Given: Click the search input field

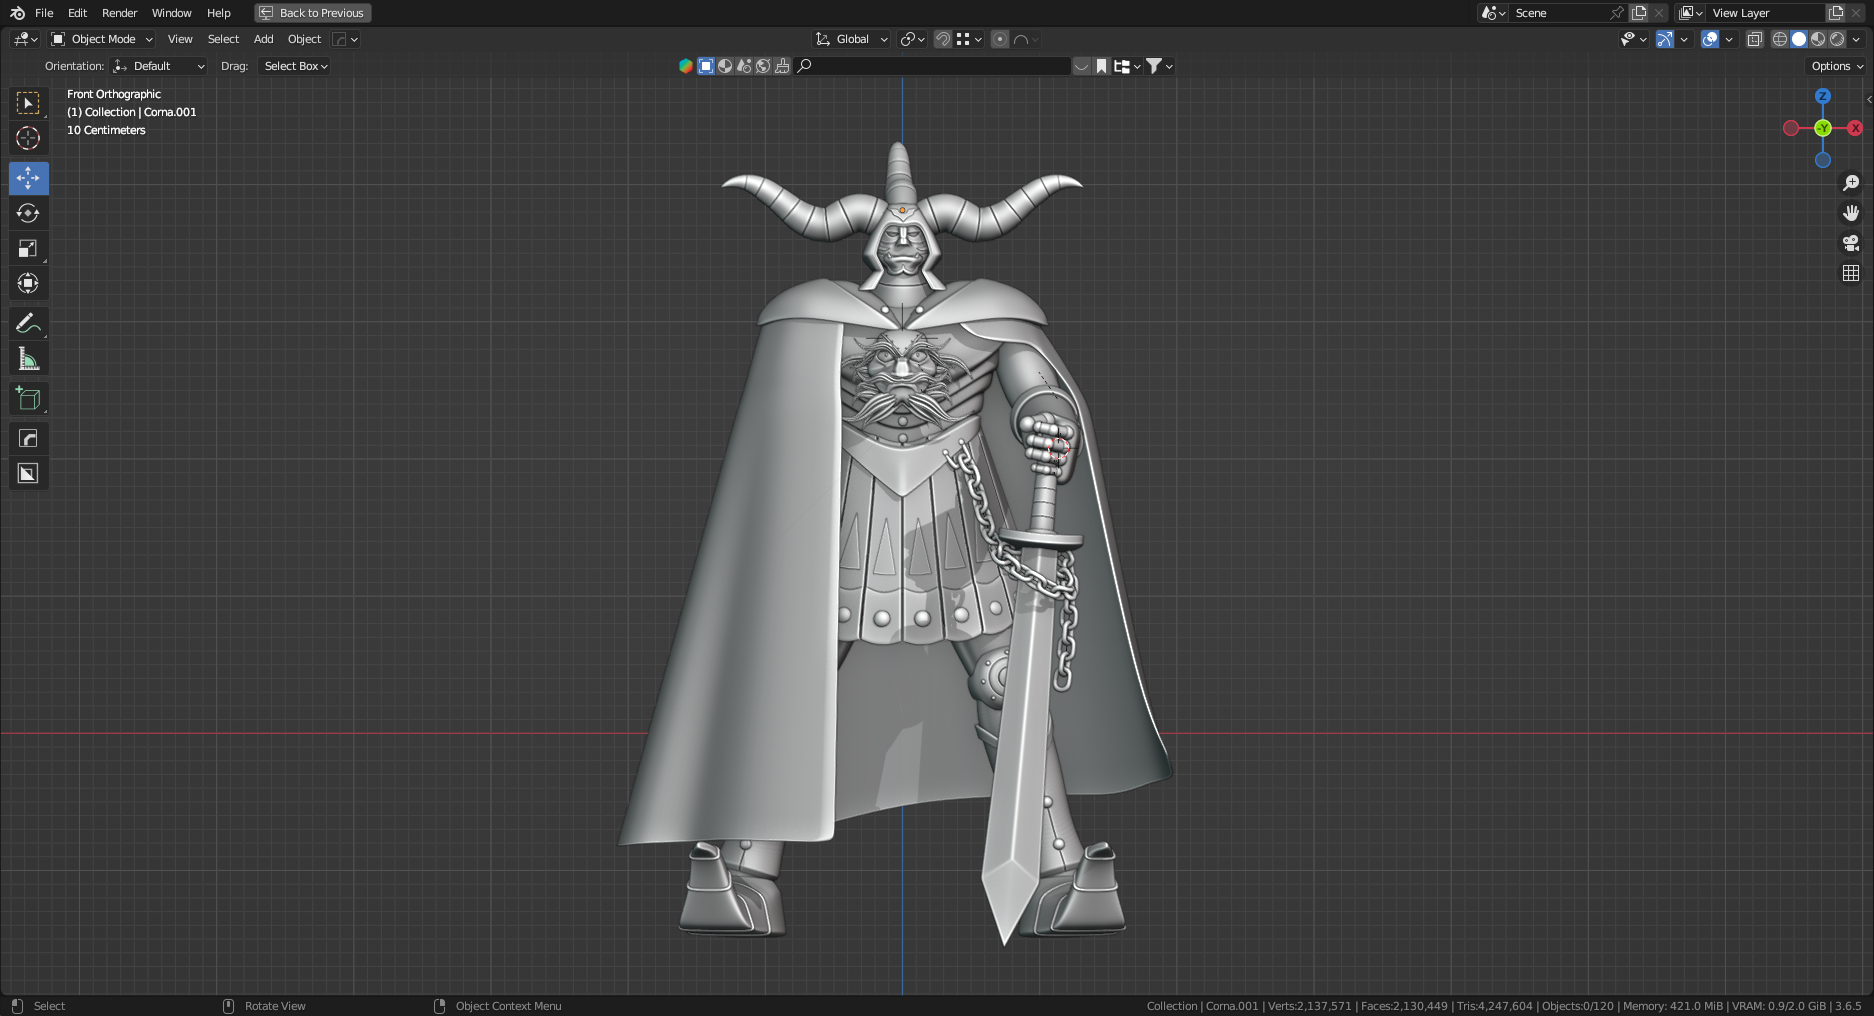Looking at the screenshot, I should click(x=932, y=66).
